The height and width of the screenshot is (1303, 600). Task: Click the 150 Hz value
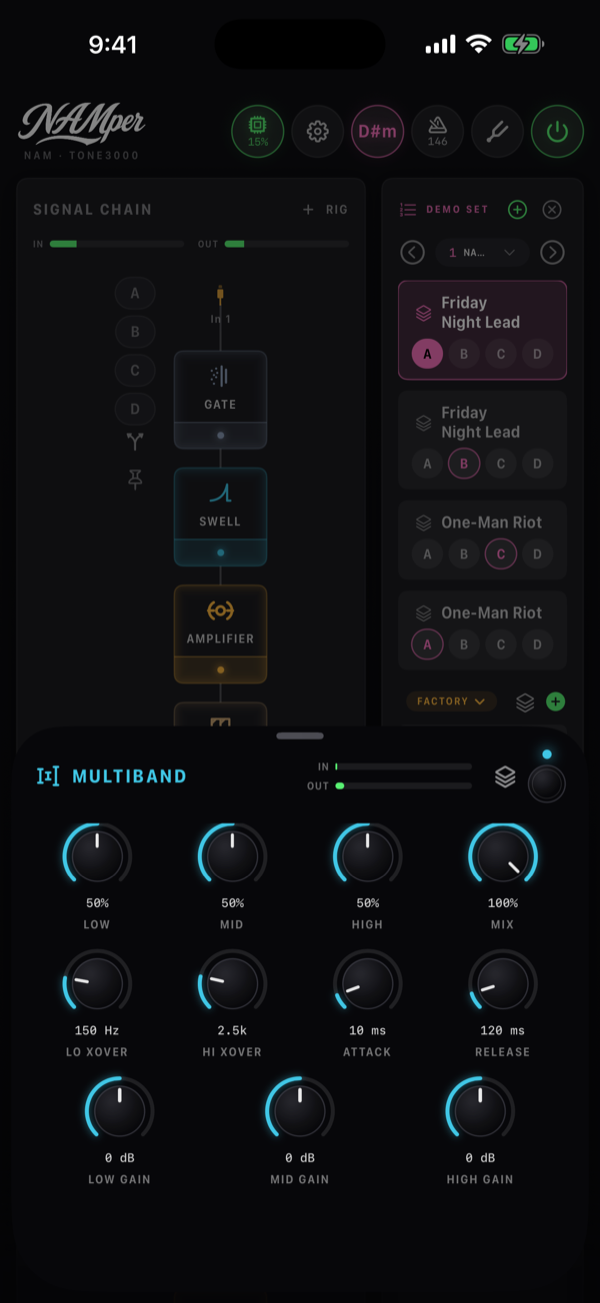coord(97,1031)
